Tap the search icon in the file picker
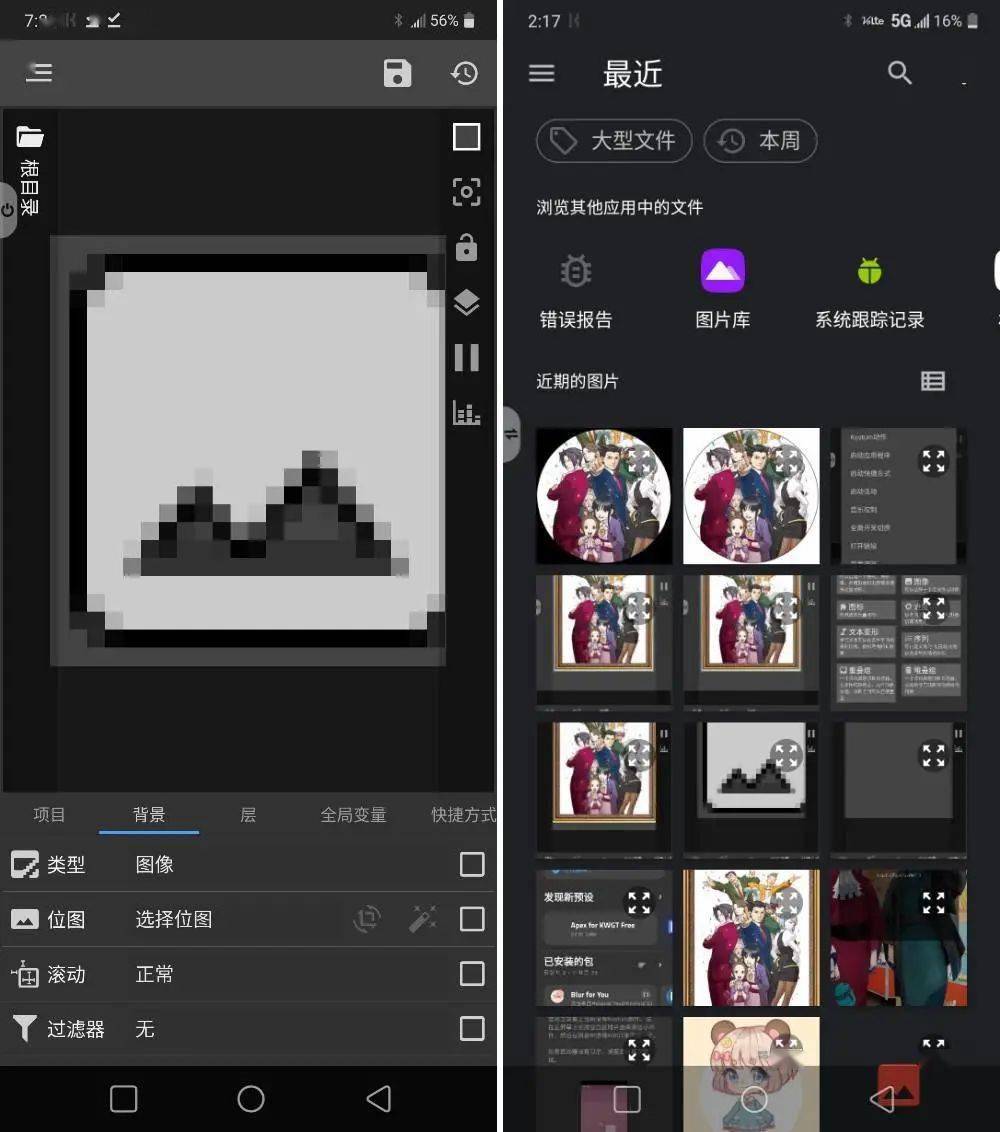Viewport: 1000px width, 1132px height. (899, 73)
